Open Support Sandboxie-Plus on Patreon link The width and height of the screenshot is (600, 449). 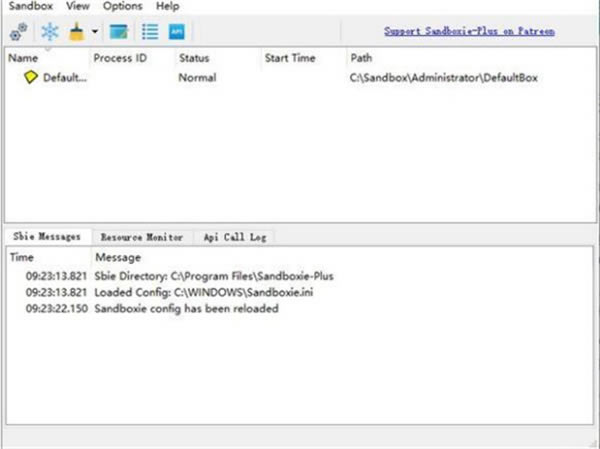point(469,31)
